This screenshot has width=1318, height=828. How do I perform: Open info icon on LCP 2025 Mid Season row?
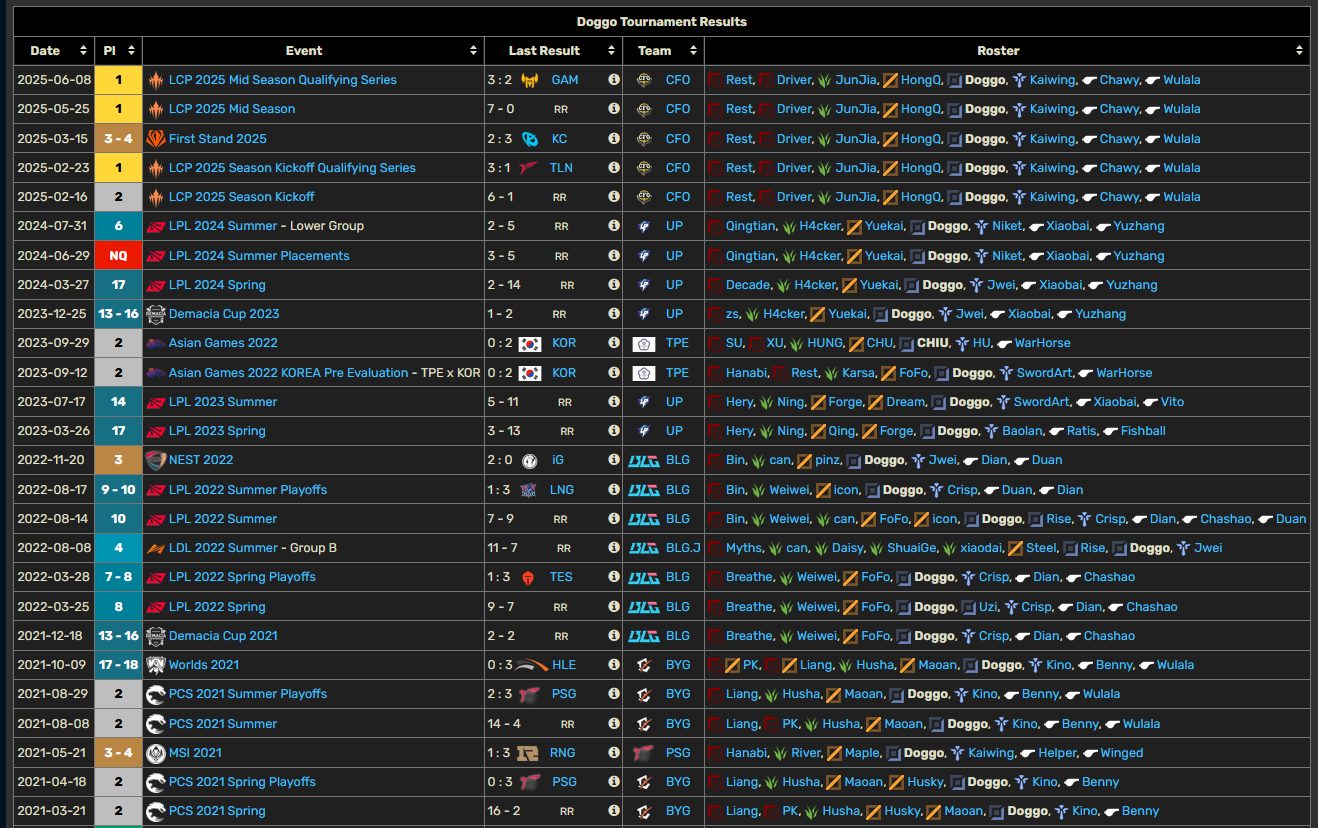pos(614,109)
